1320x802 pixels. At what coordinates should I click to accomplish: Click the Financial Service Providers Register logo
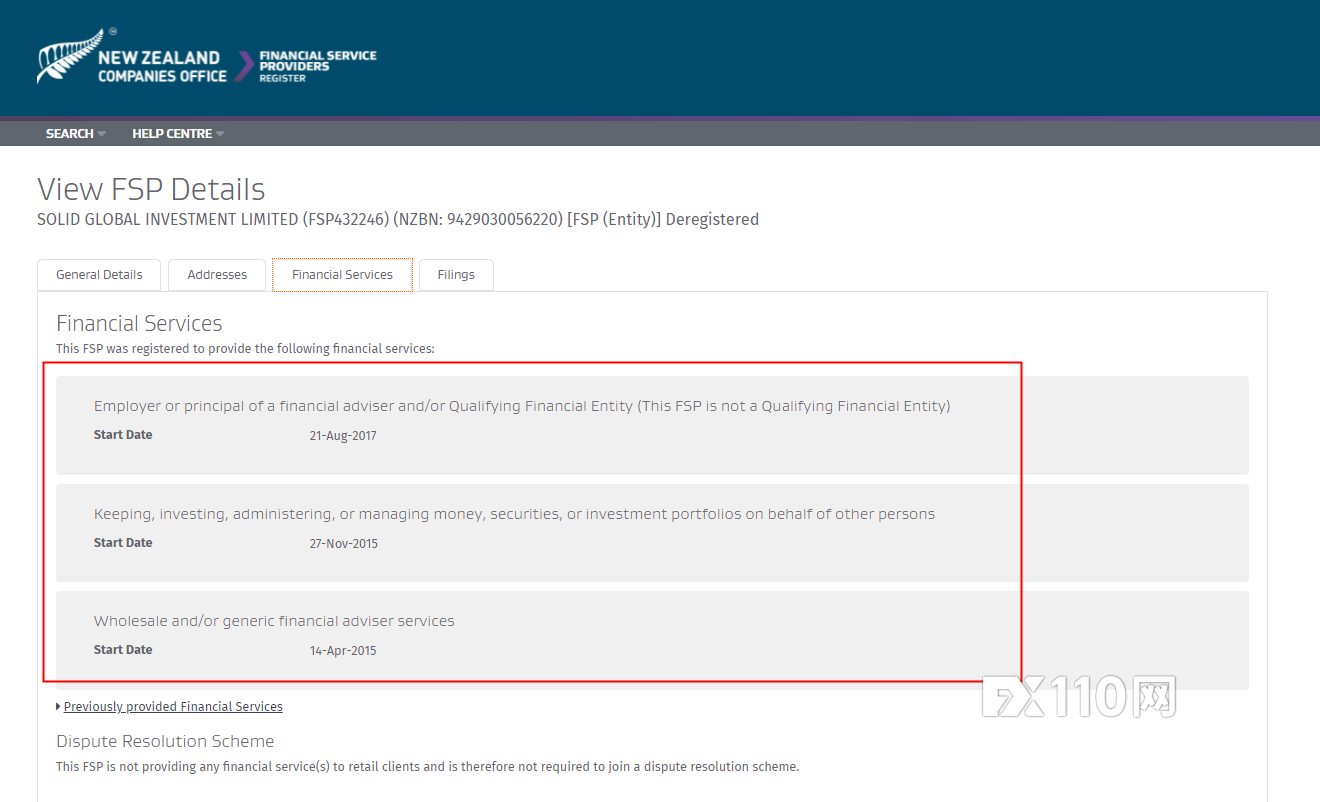point(317,66)
